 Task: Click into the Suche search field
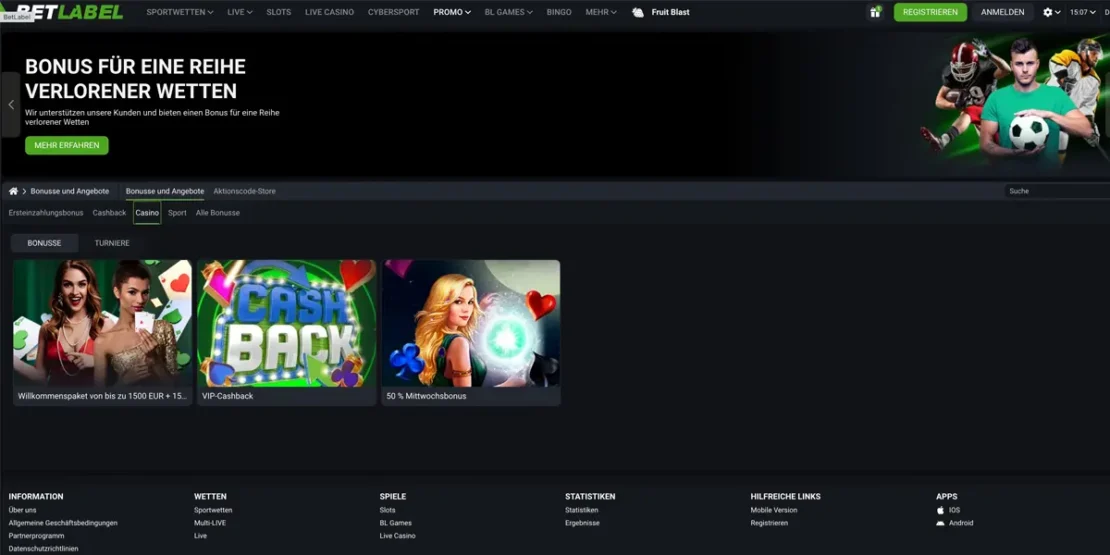click(1057, 191)
